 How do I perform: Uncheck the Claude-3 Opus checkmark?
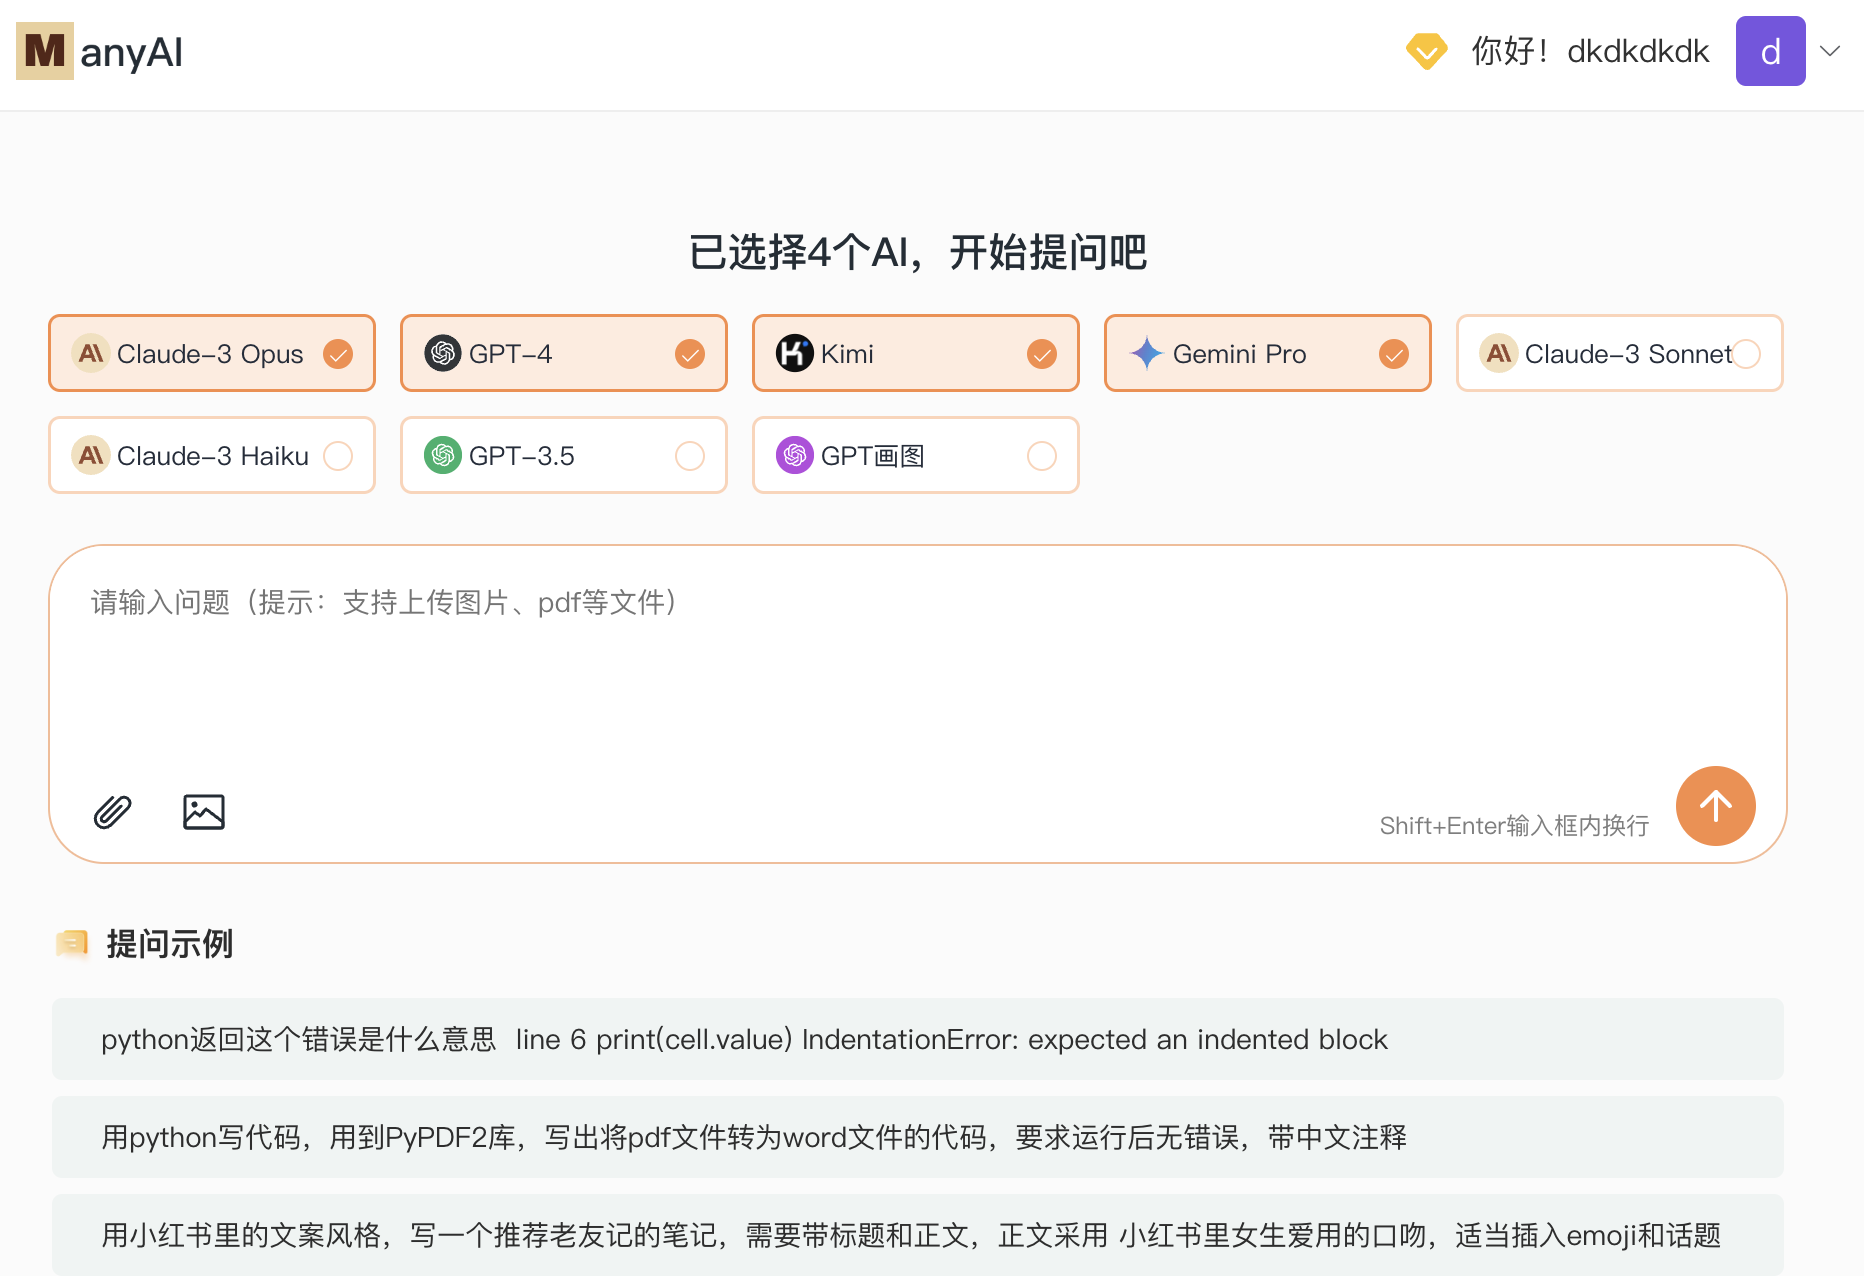pyautogui.click(x=338, y=354)
